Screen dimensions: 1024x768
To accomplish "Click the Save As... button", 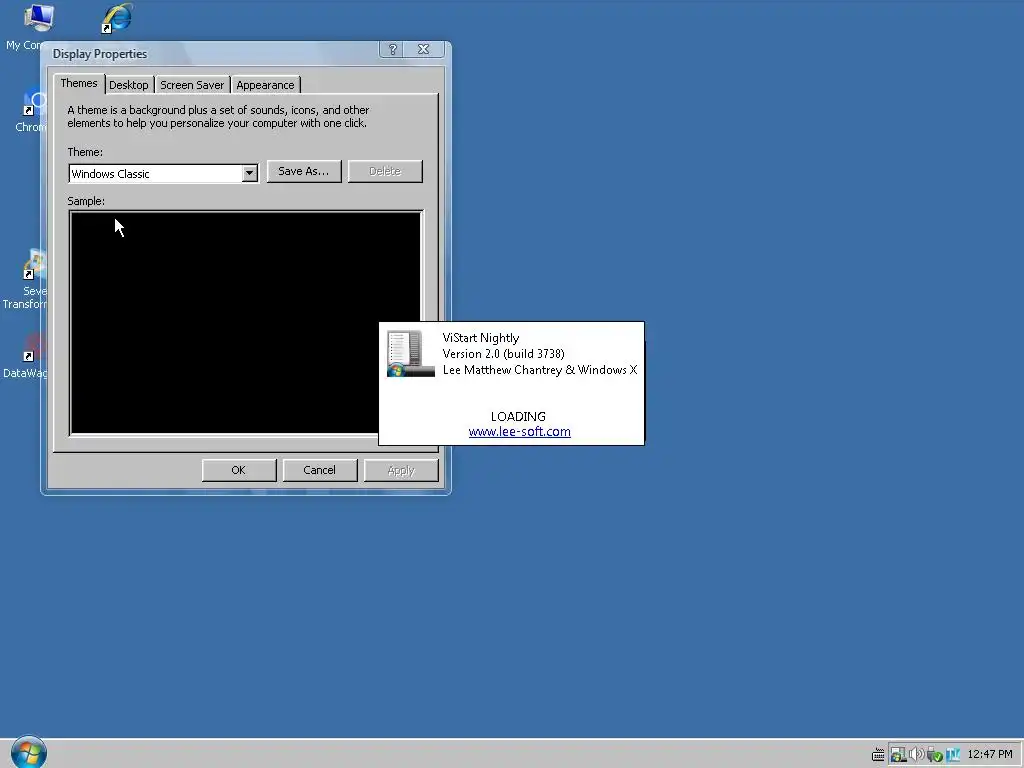I will tap(304, 171).
